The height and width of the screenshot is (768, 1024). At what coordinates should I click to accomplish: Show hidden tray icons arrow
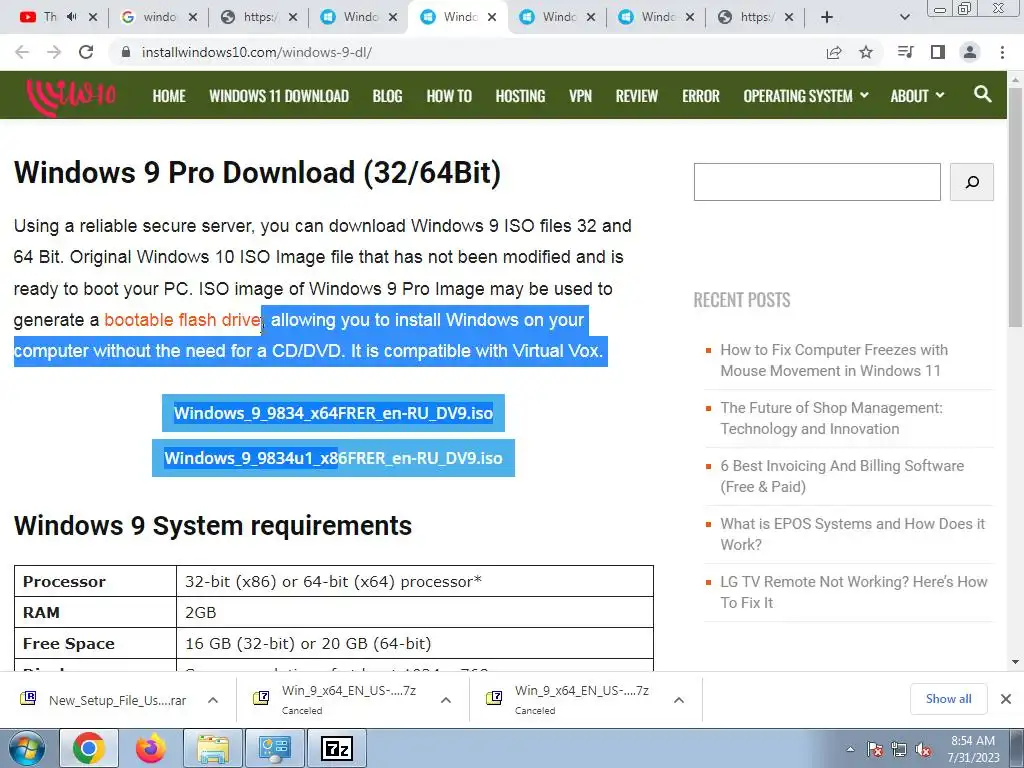coord(850,750)
